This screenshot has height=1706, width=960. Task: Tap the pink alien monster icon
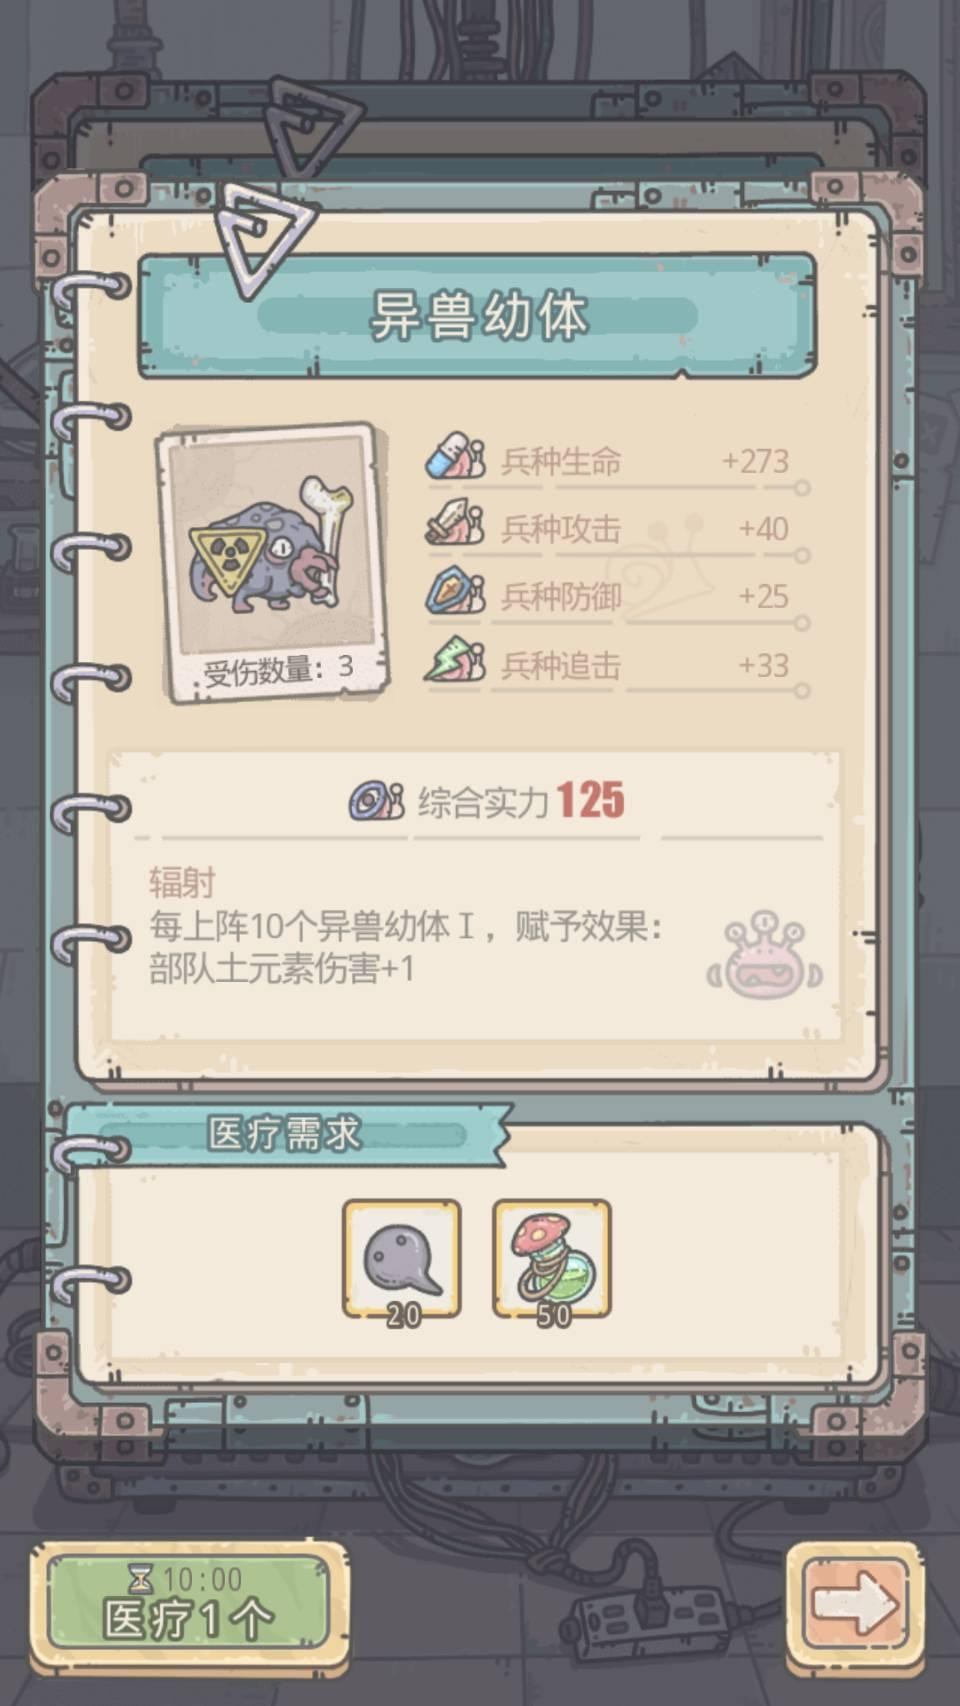(x=765, y=955)
